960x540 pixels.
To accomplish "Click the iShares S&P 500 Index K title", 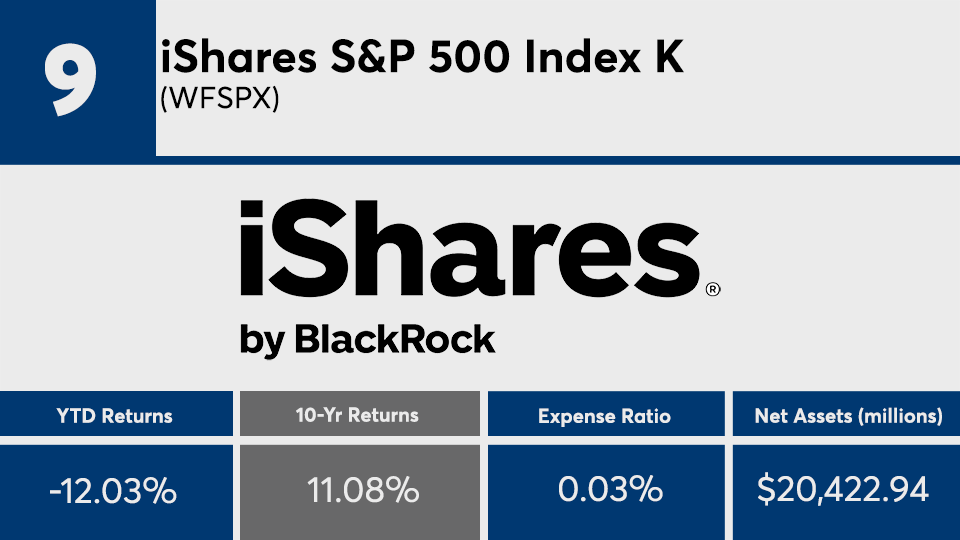I will (x=422, y=59).
